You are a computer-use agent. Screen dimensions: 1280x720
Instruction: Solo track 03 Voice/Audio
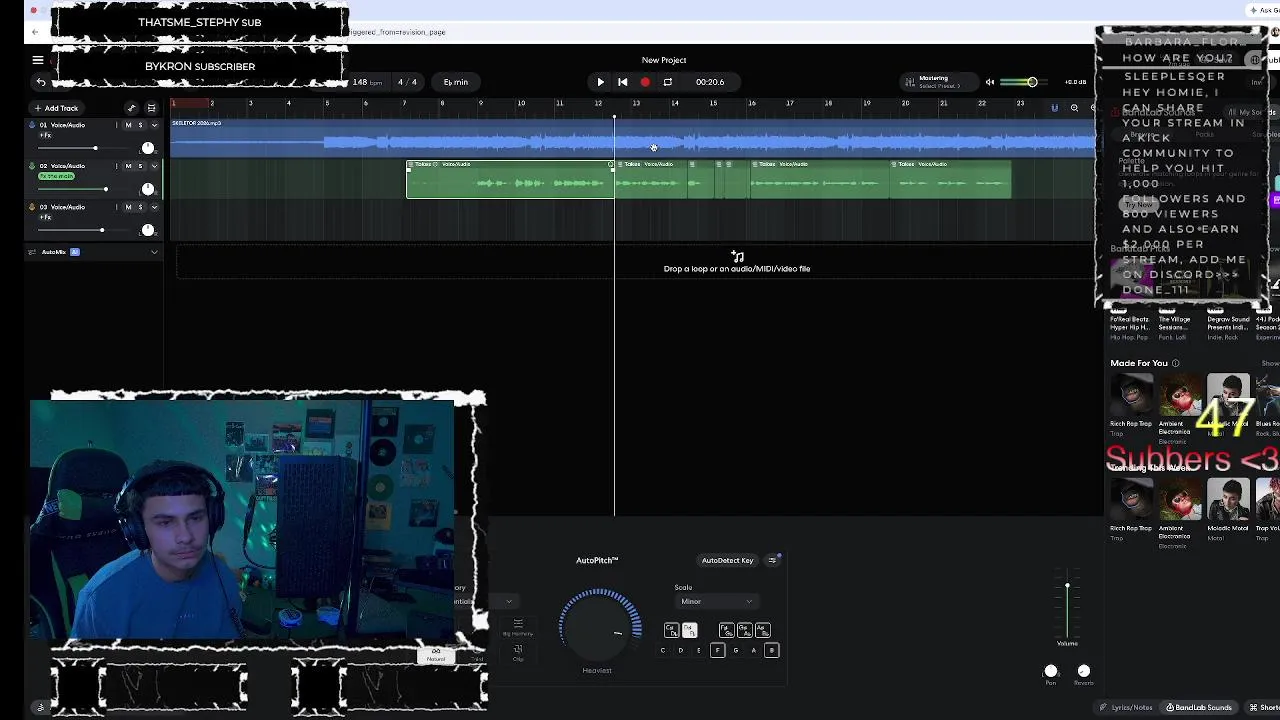point(140,207)
